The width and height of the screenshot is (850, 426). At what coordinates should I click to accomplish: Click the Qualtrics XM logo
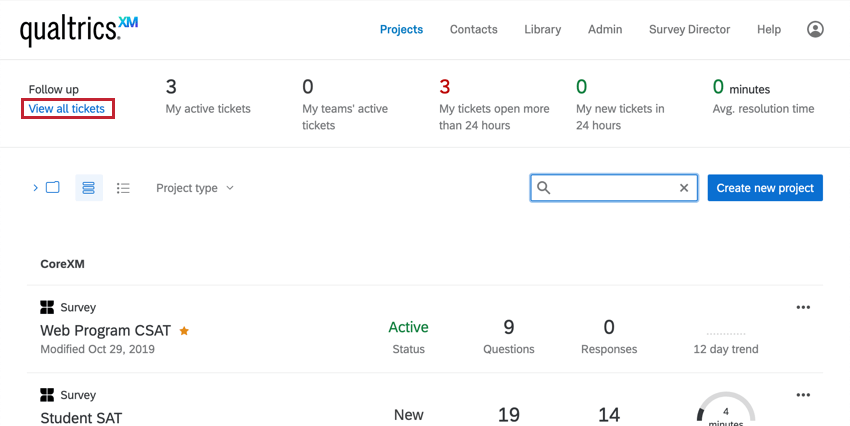[x=79, y=31]
